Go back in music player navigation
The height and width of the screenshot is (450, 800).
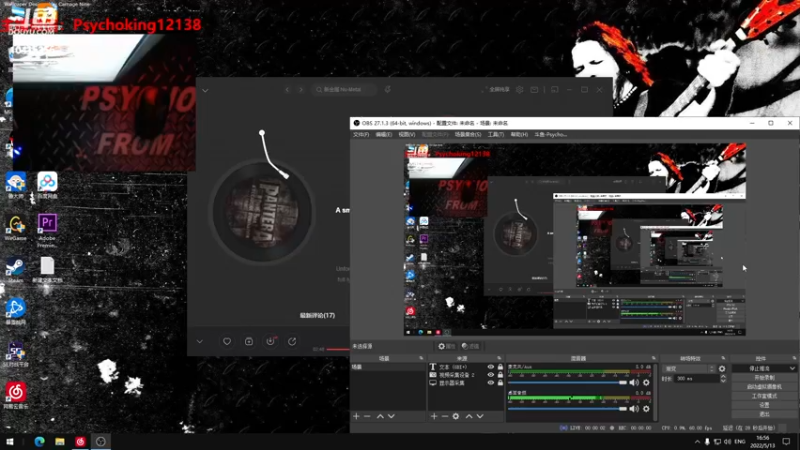click(x=287, y=90)
